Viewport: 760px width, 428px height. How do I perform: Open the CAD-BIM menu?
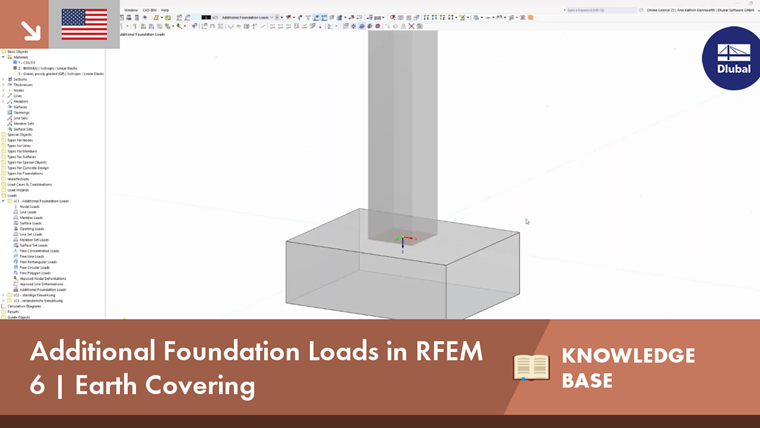(150, 10)
